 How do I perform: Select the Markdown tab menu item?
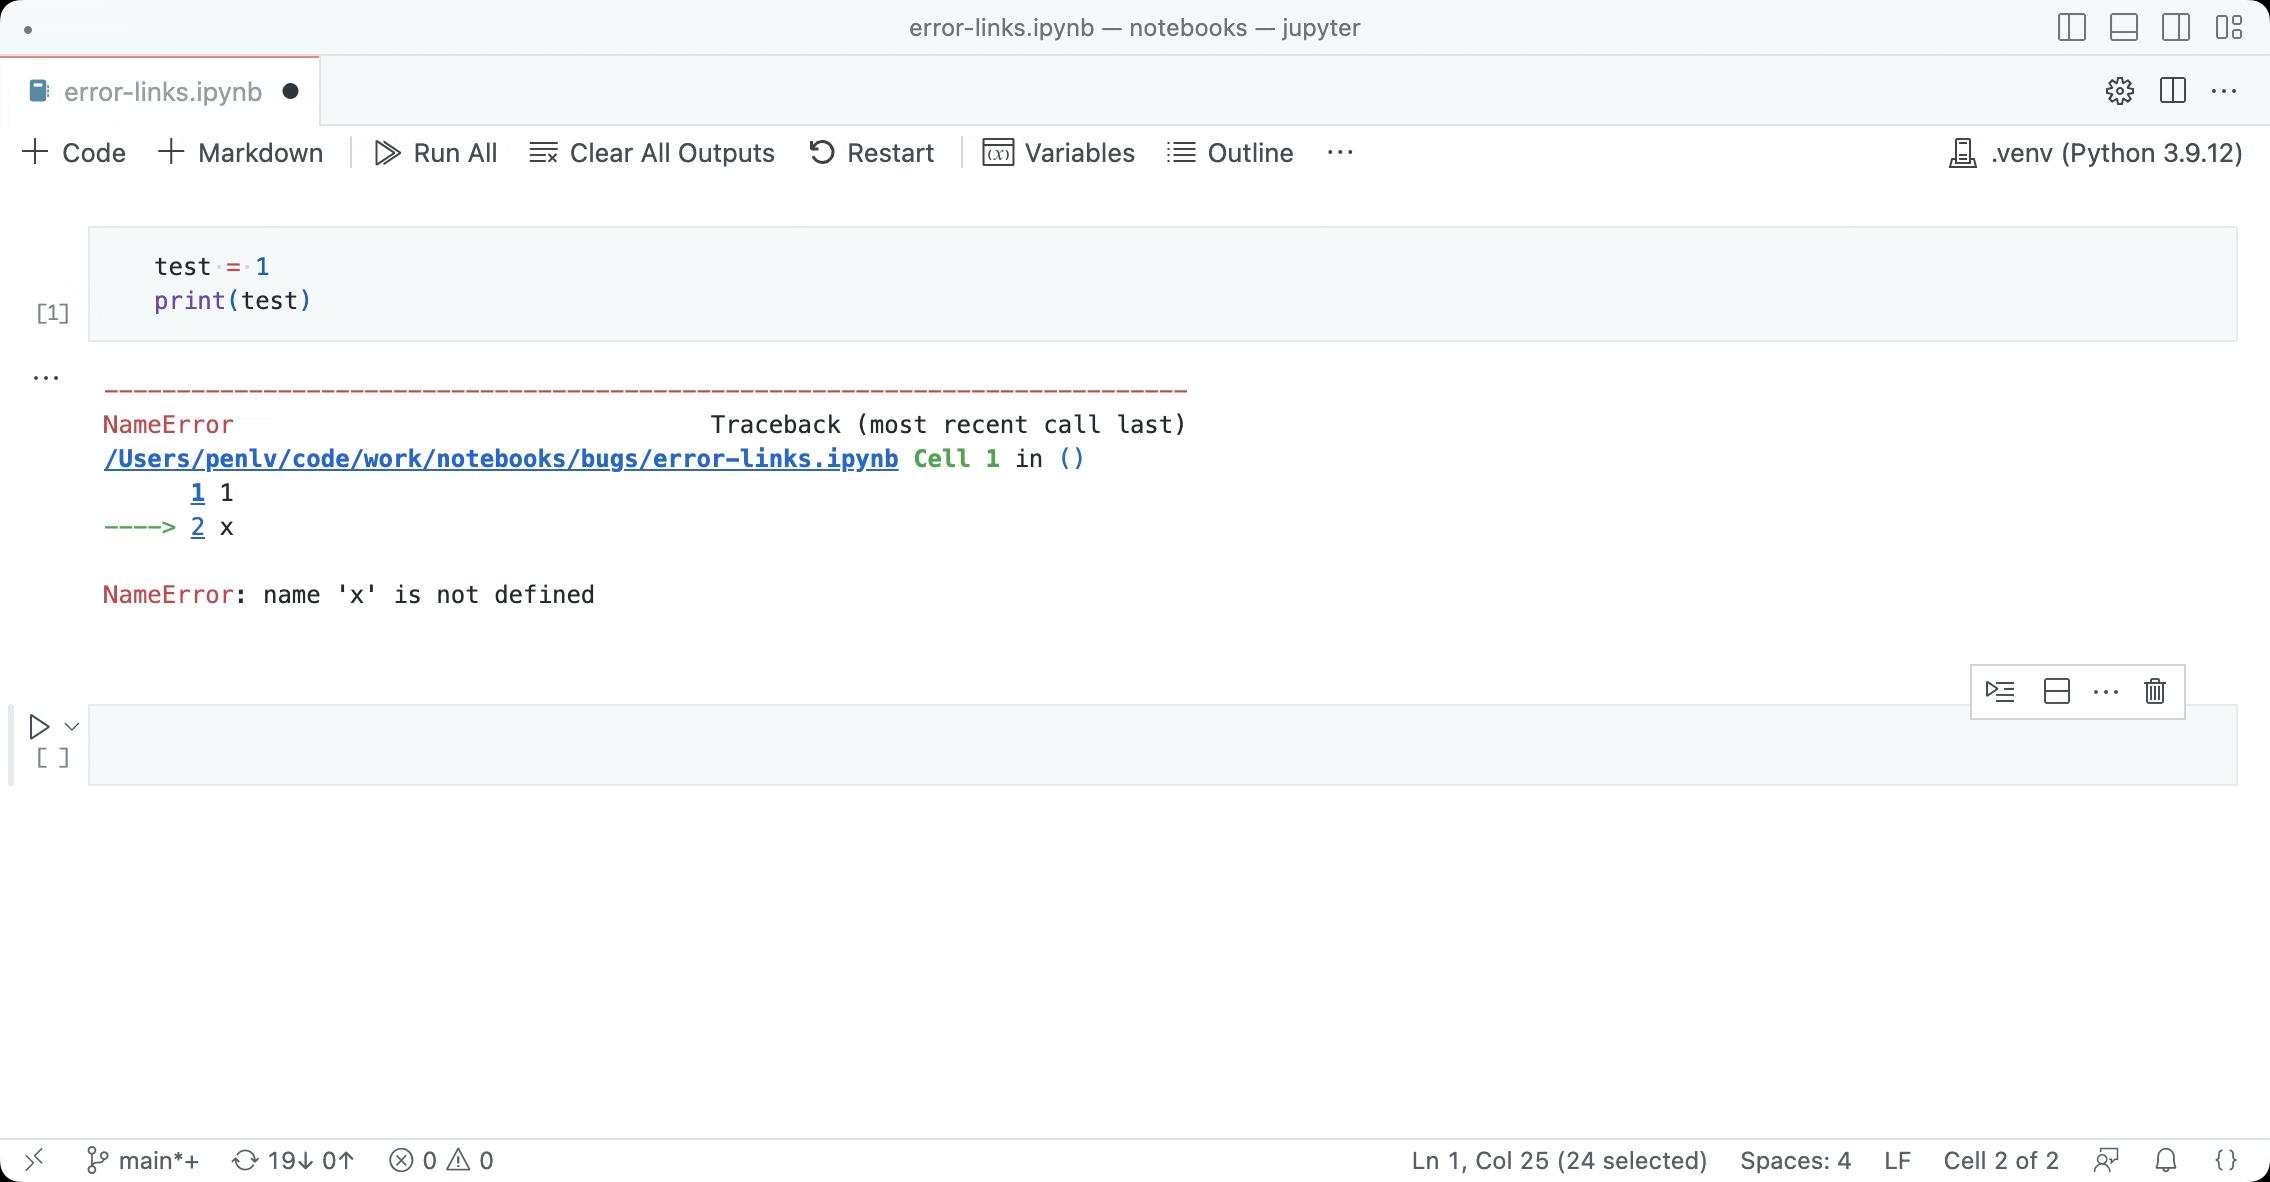[x=242, y=152]
